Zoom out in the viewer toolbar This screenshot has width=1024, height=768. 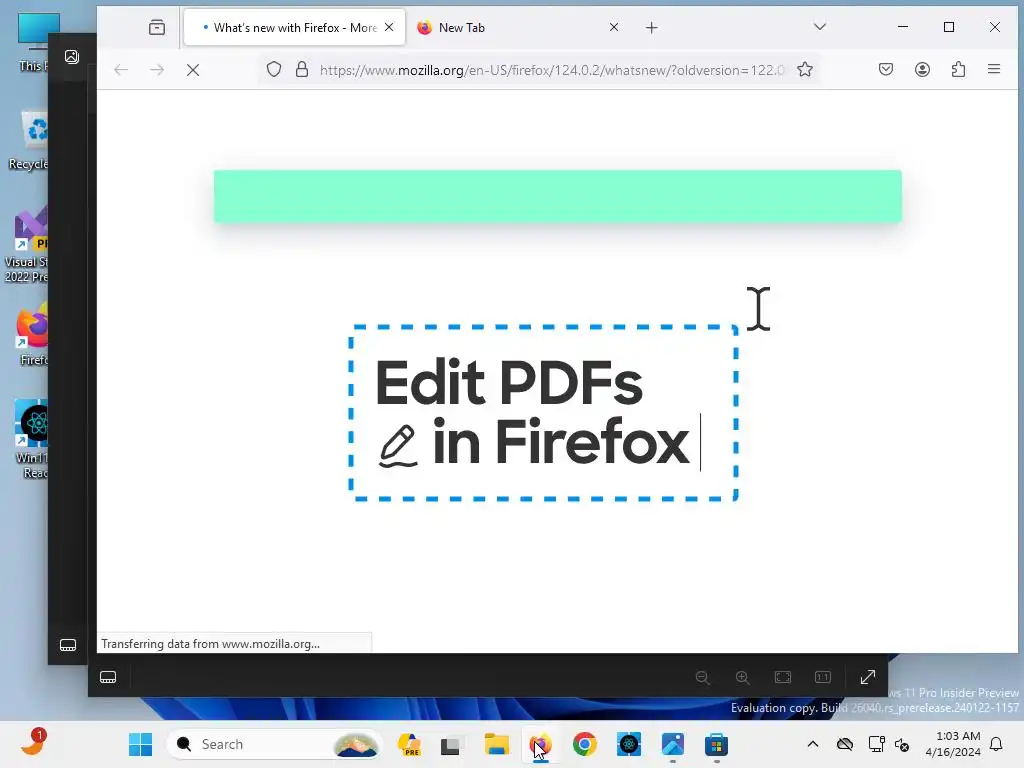coord(703,677)
